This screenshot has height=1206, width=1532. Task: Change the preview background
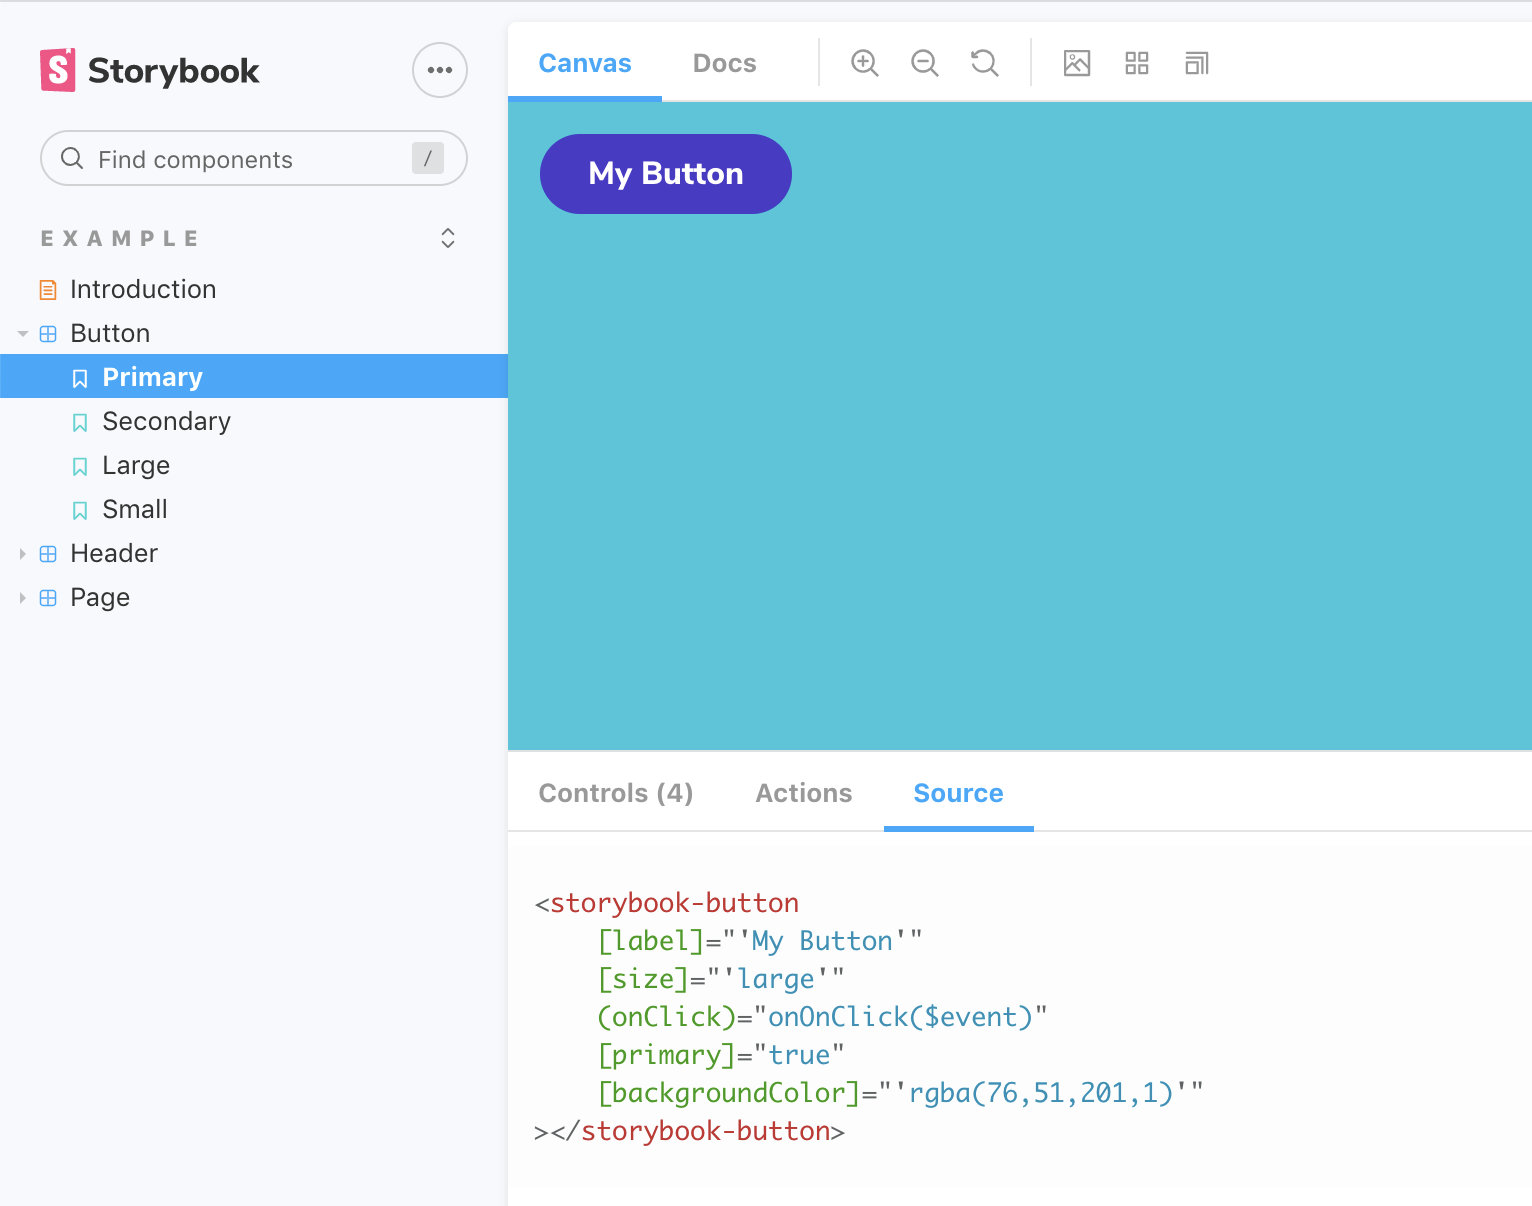tap(1077, 63)
